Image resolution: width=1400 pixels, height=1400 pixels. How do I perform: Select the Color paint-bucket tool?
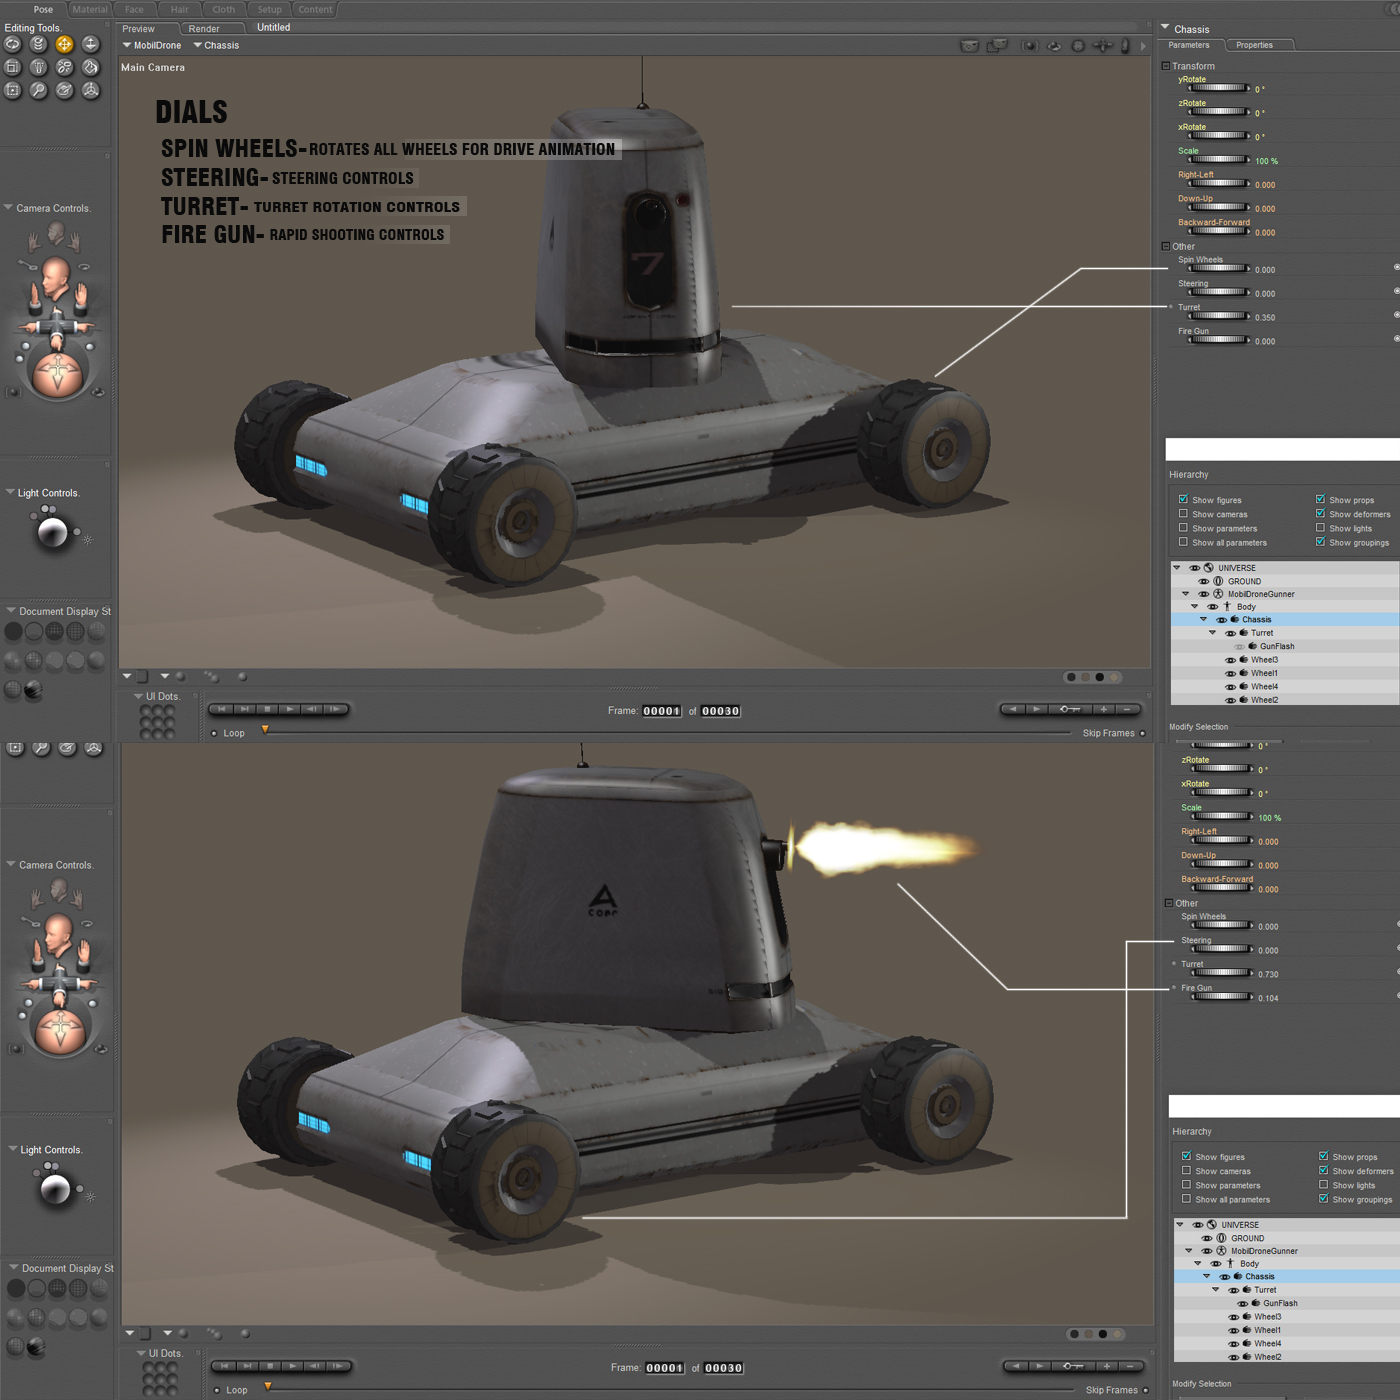tap(90, 67)
